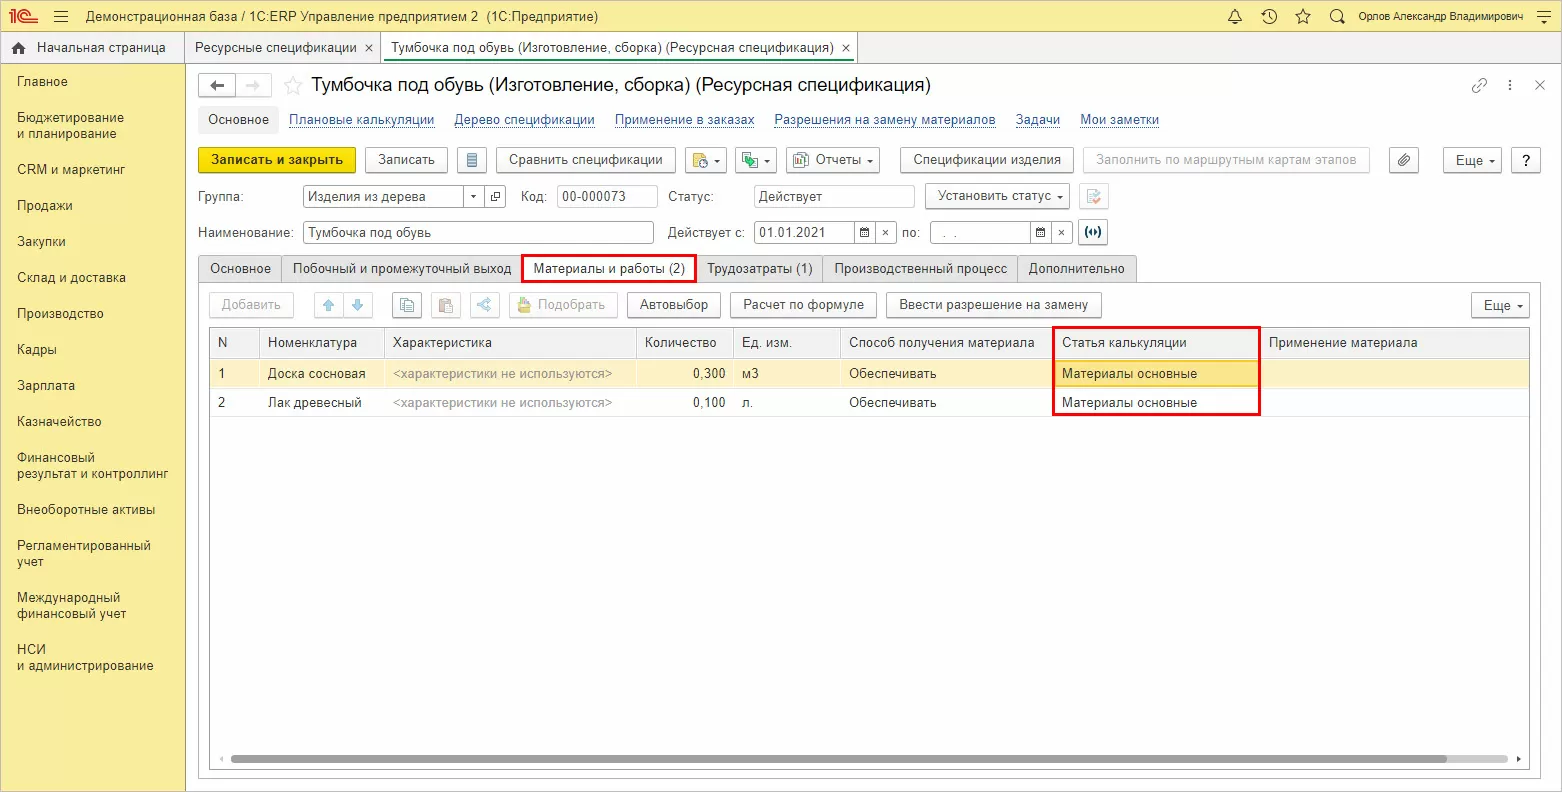Select the Лак древесный table row

point(315,403)
